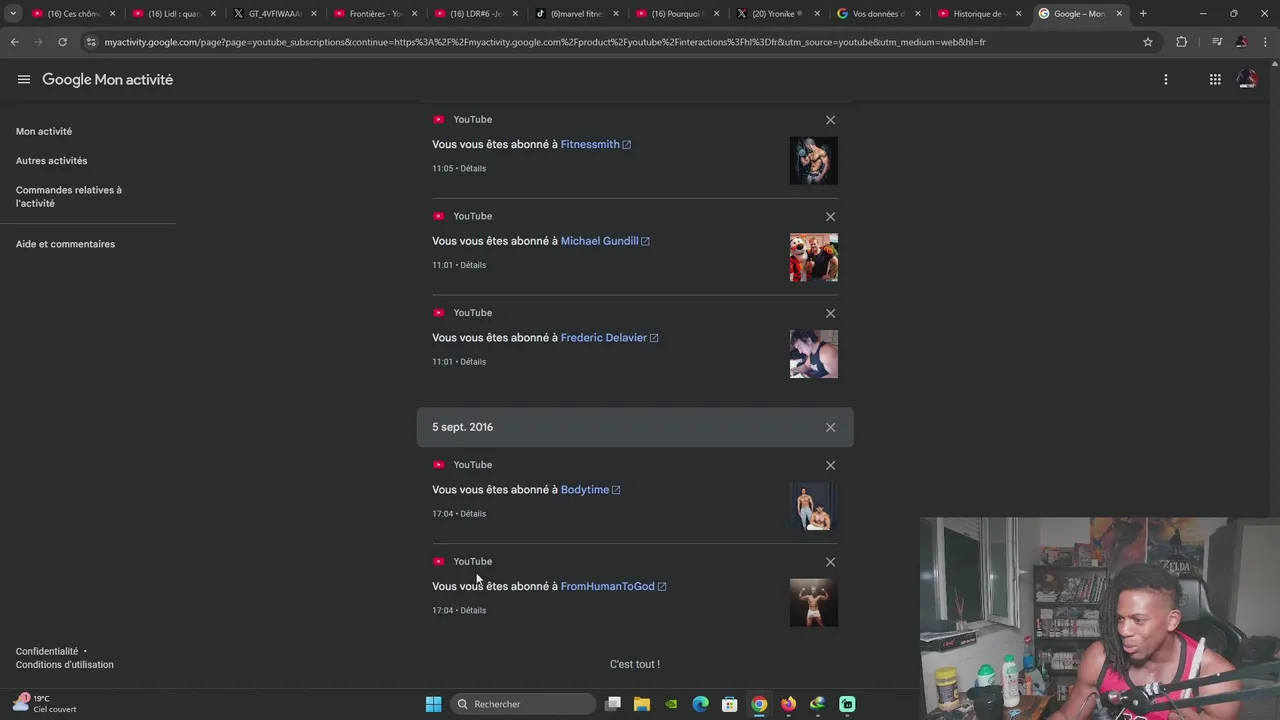Go back to previous page

pos(14,42)
